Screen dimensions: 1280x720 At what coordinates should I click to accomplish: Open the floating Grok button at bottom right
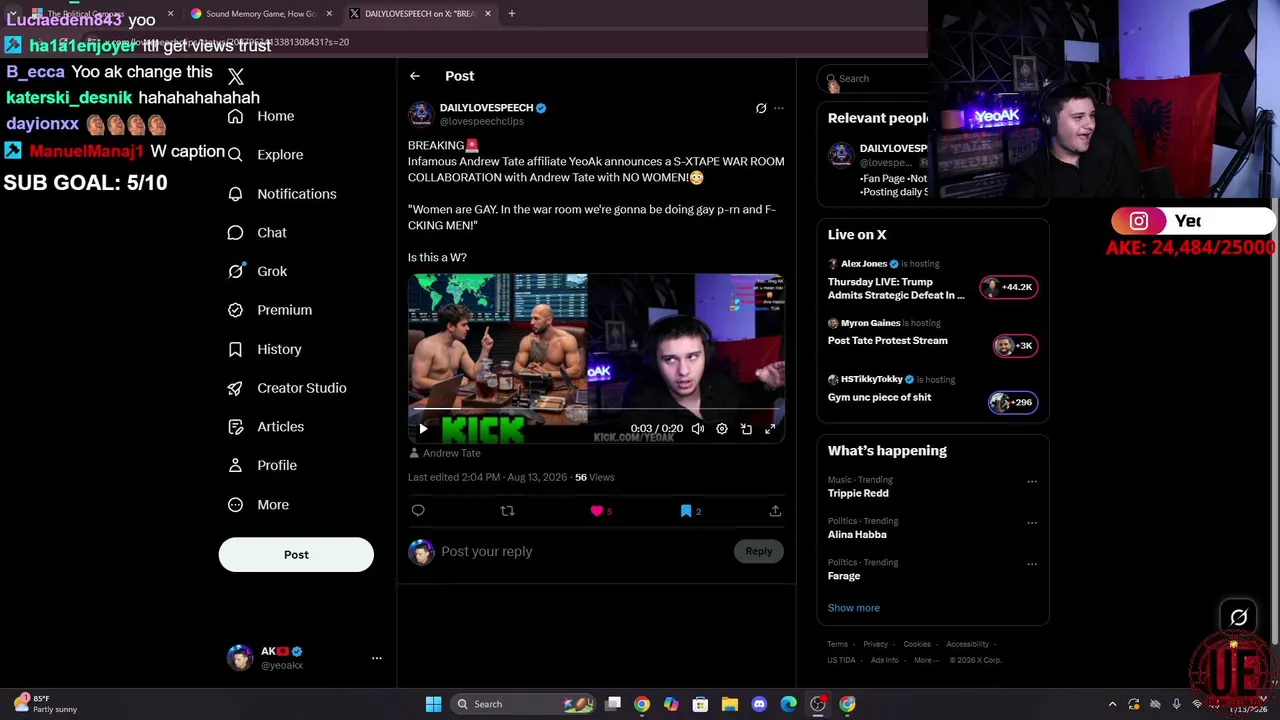click(1239, 618)
